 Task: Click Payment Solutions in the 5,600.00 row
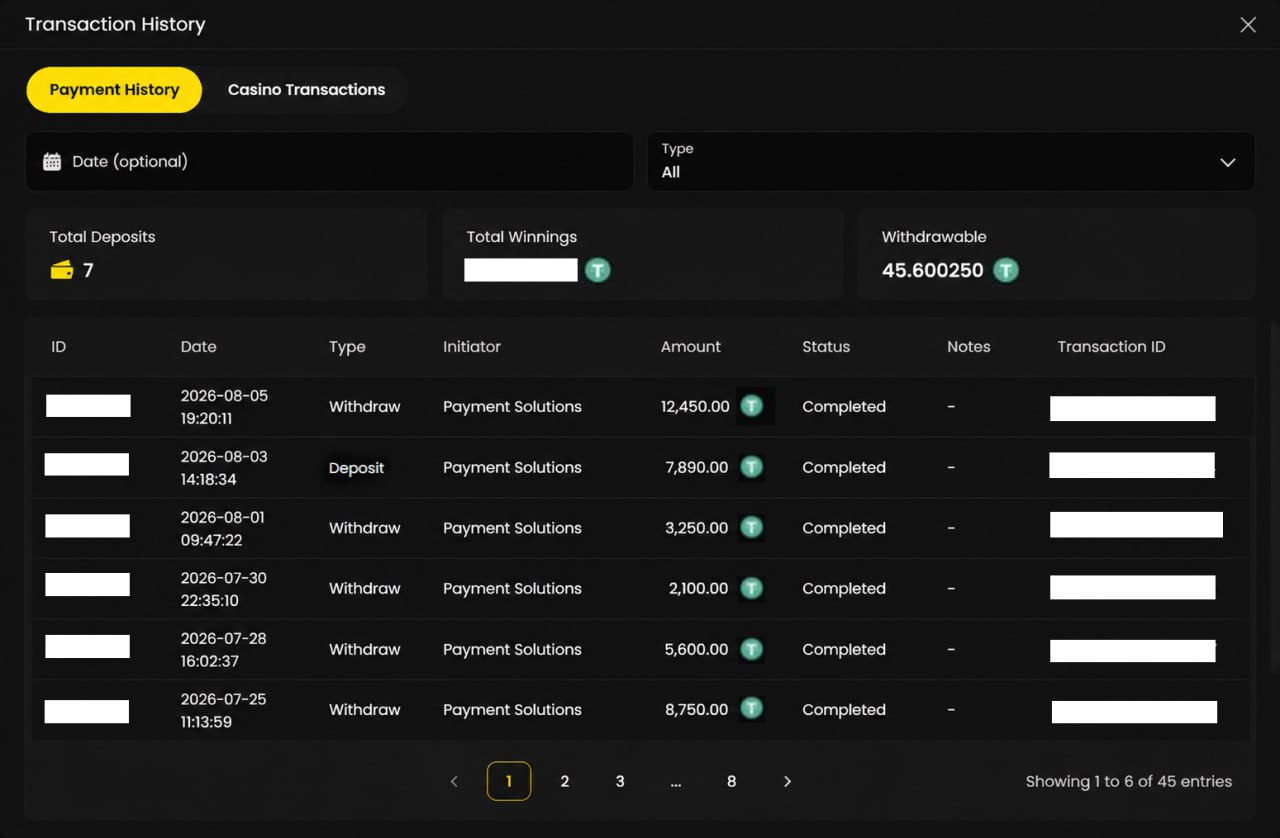512,649
